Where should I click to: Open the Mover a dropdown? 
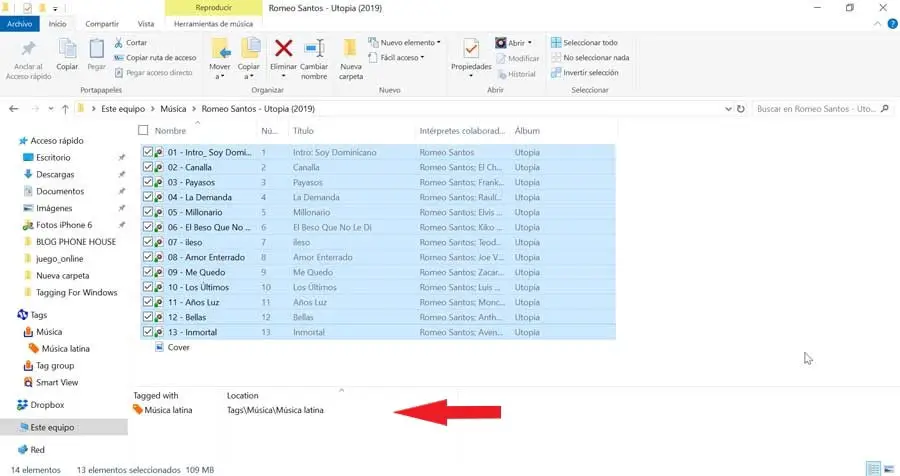click(x=220, y=71)
